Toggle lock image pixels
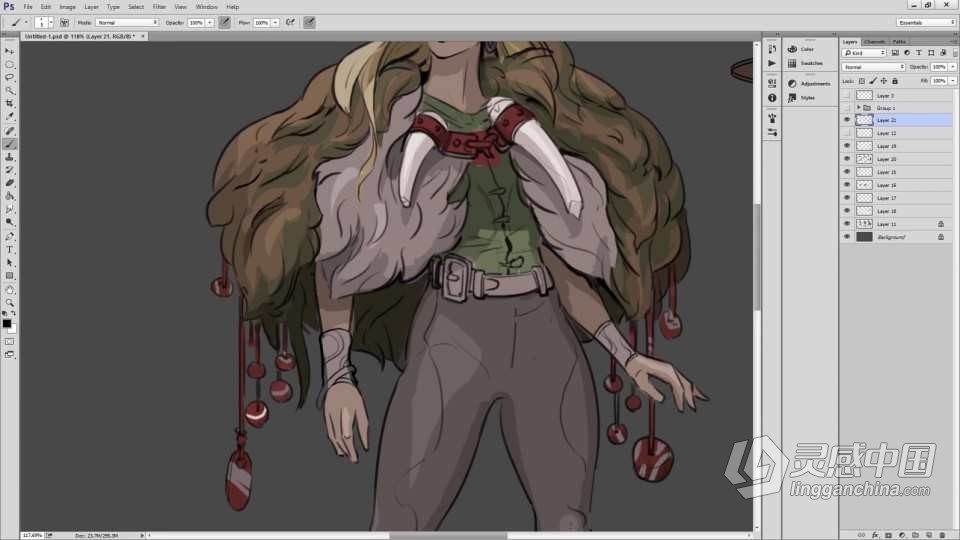 tap(873, 81)
